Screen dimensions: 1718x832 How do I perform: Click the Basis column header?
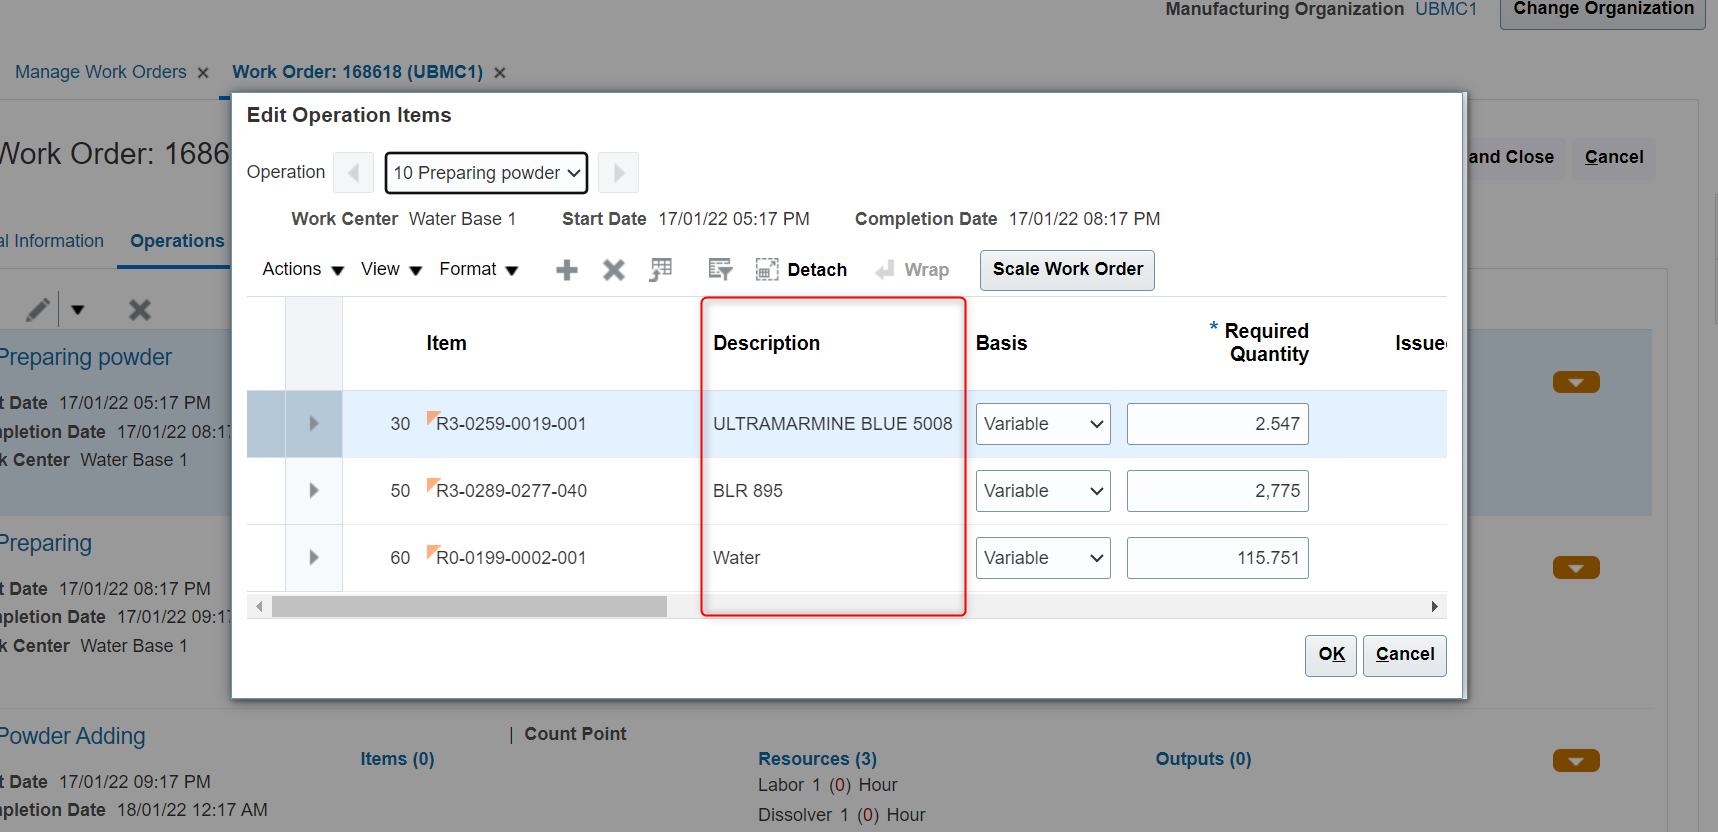[1001, 343]
